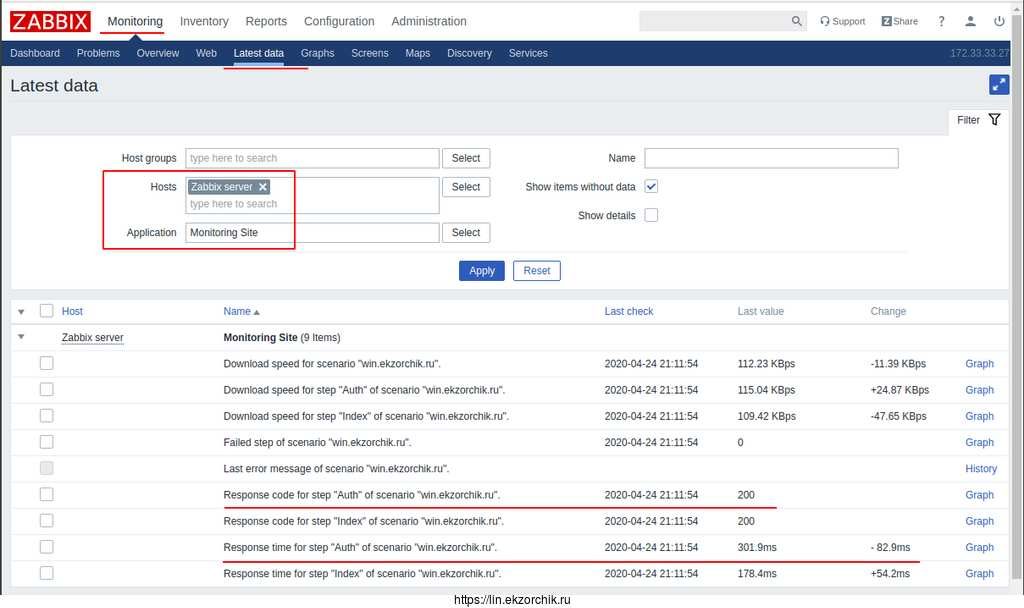Image resolution: width=1024 pixels, height=608 pixels.
Task: Click the Zabbix logo
Action: coord(50,21)
